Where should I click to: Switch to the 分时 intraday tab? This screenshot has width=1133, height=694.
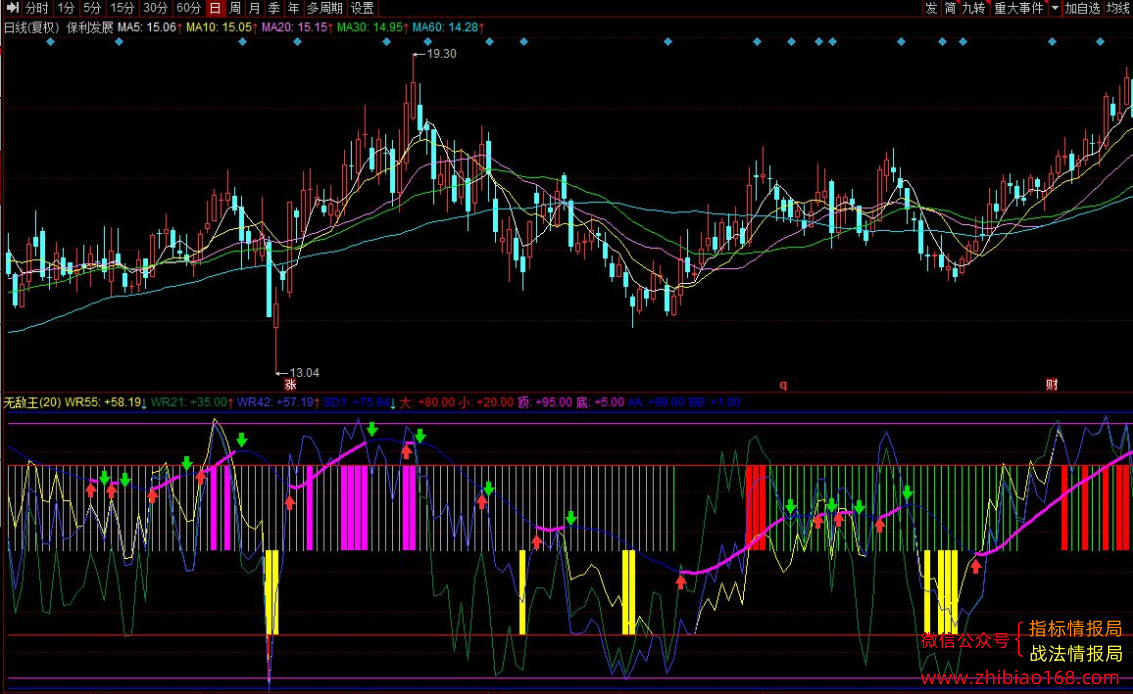coord(37,8)
